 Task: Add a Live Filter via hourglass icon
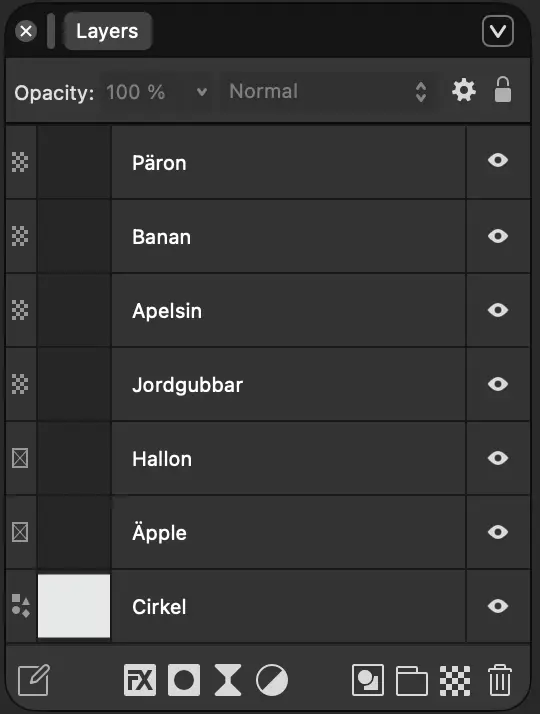tap(228, 680)
